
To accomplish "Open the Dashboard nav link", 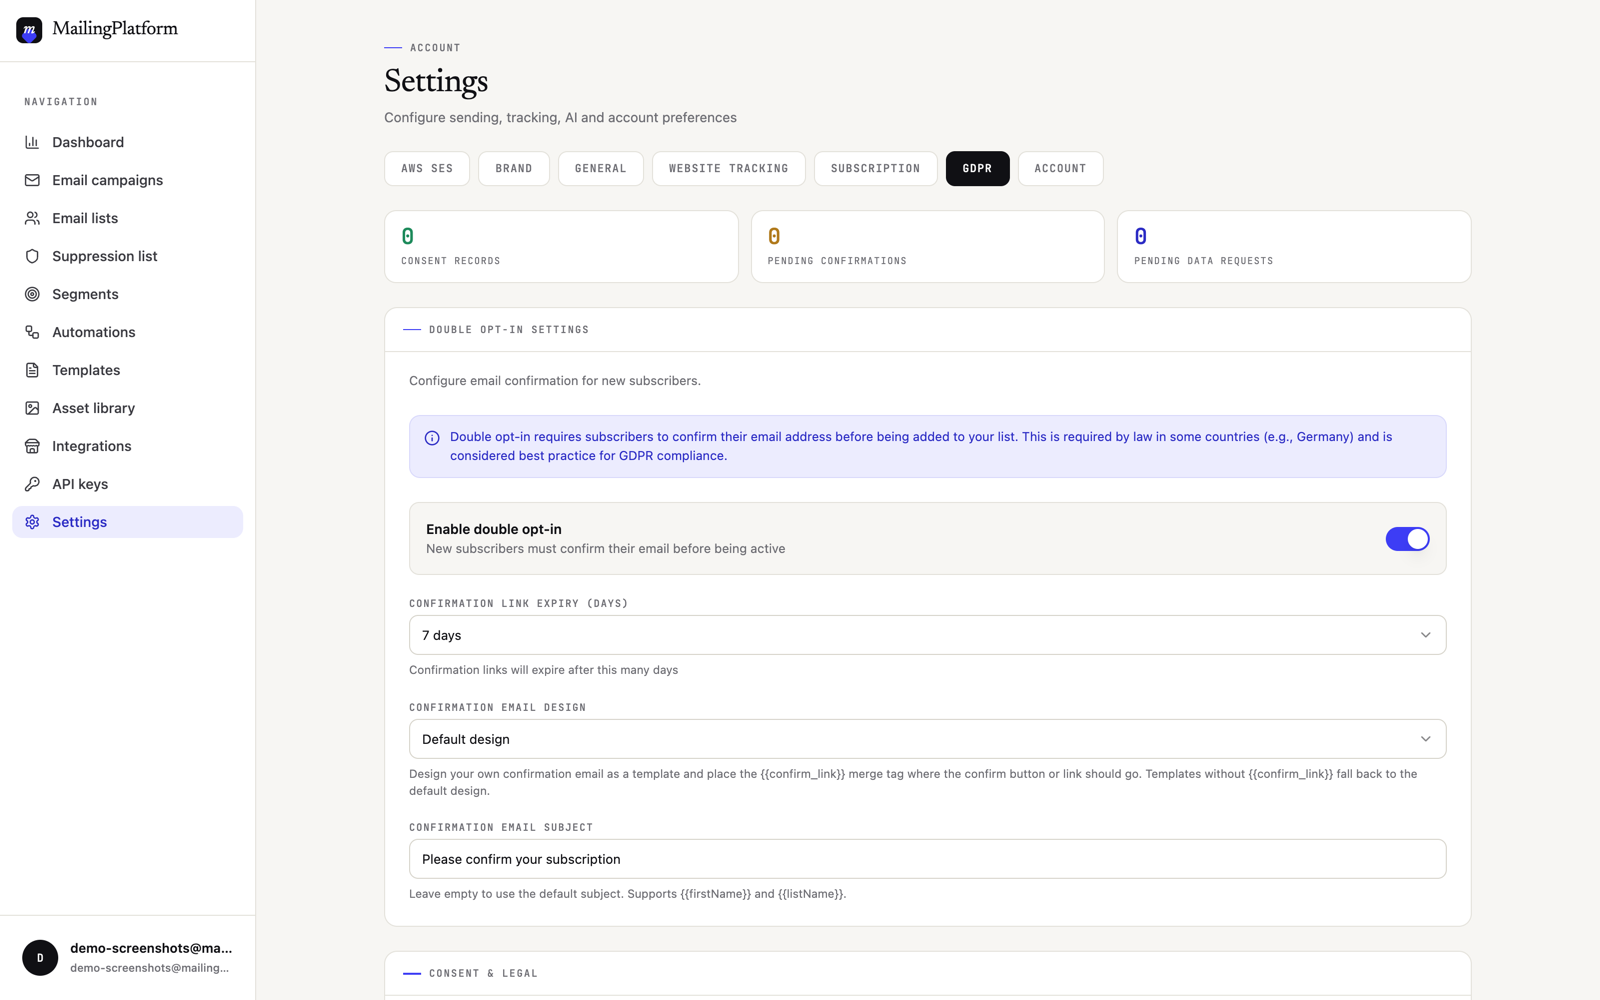I will point(127,142).
